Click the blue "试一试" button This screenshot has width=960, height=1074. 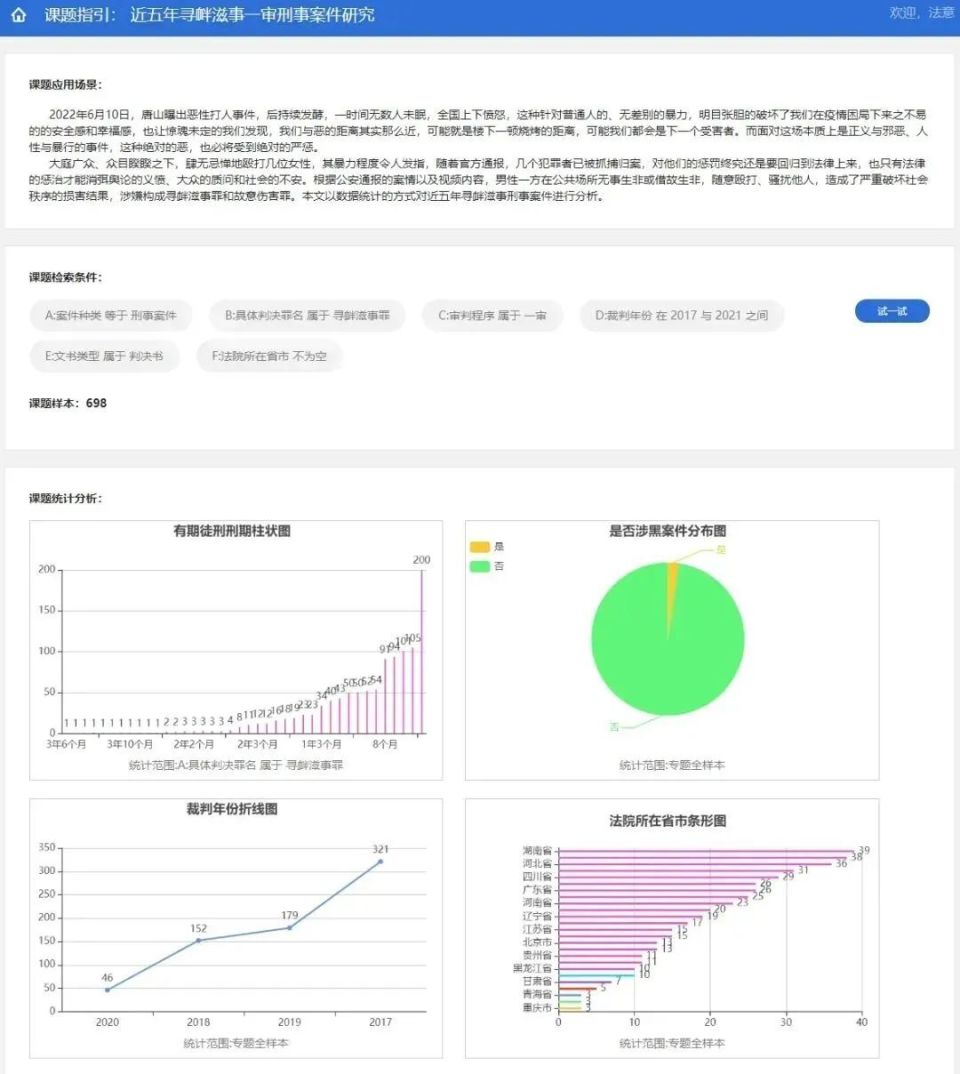(x=892, y=311)
